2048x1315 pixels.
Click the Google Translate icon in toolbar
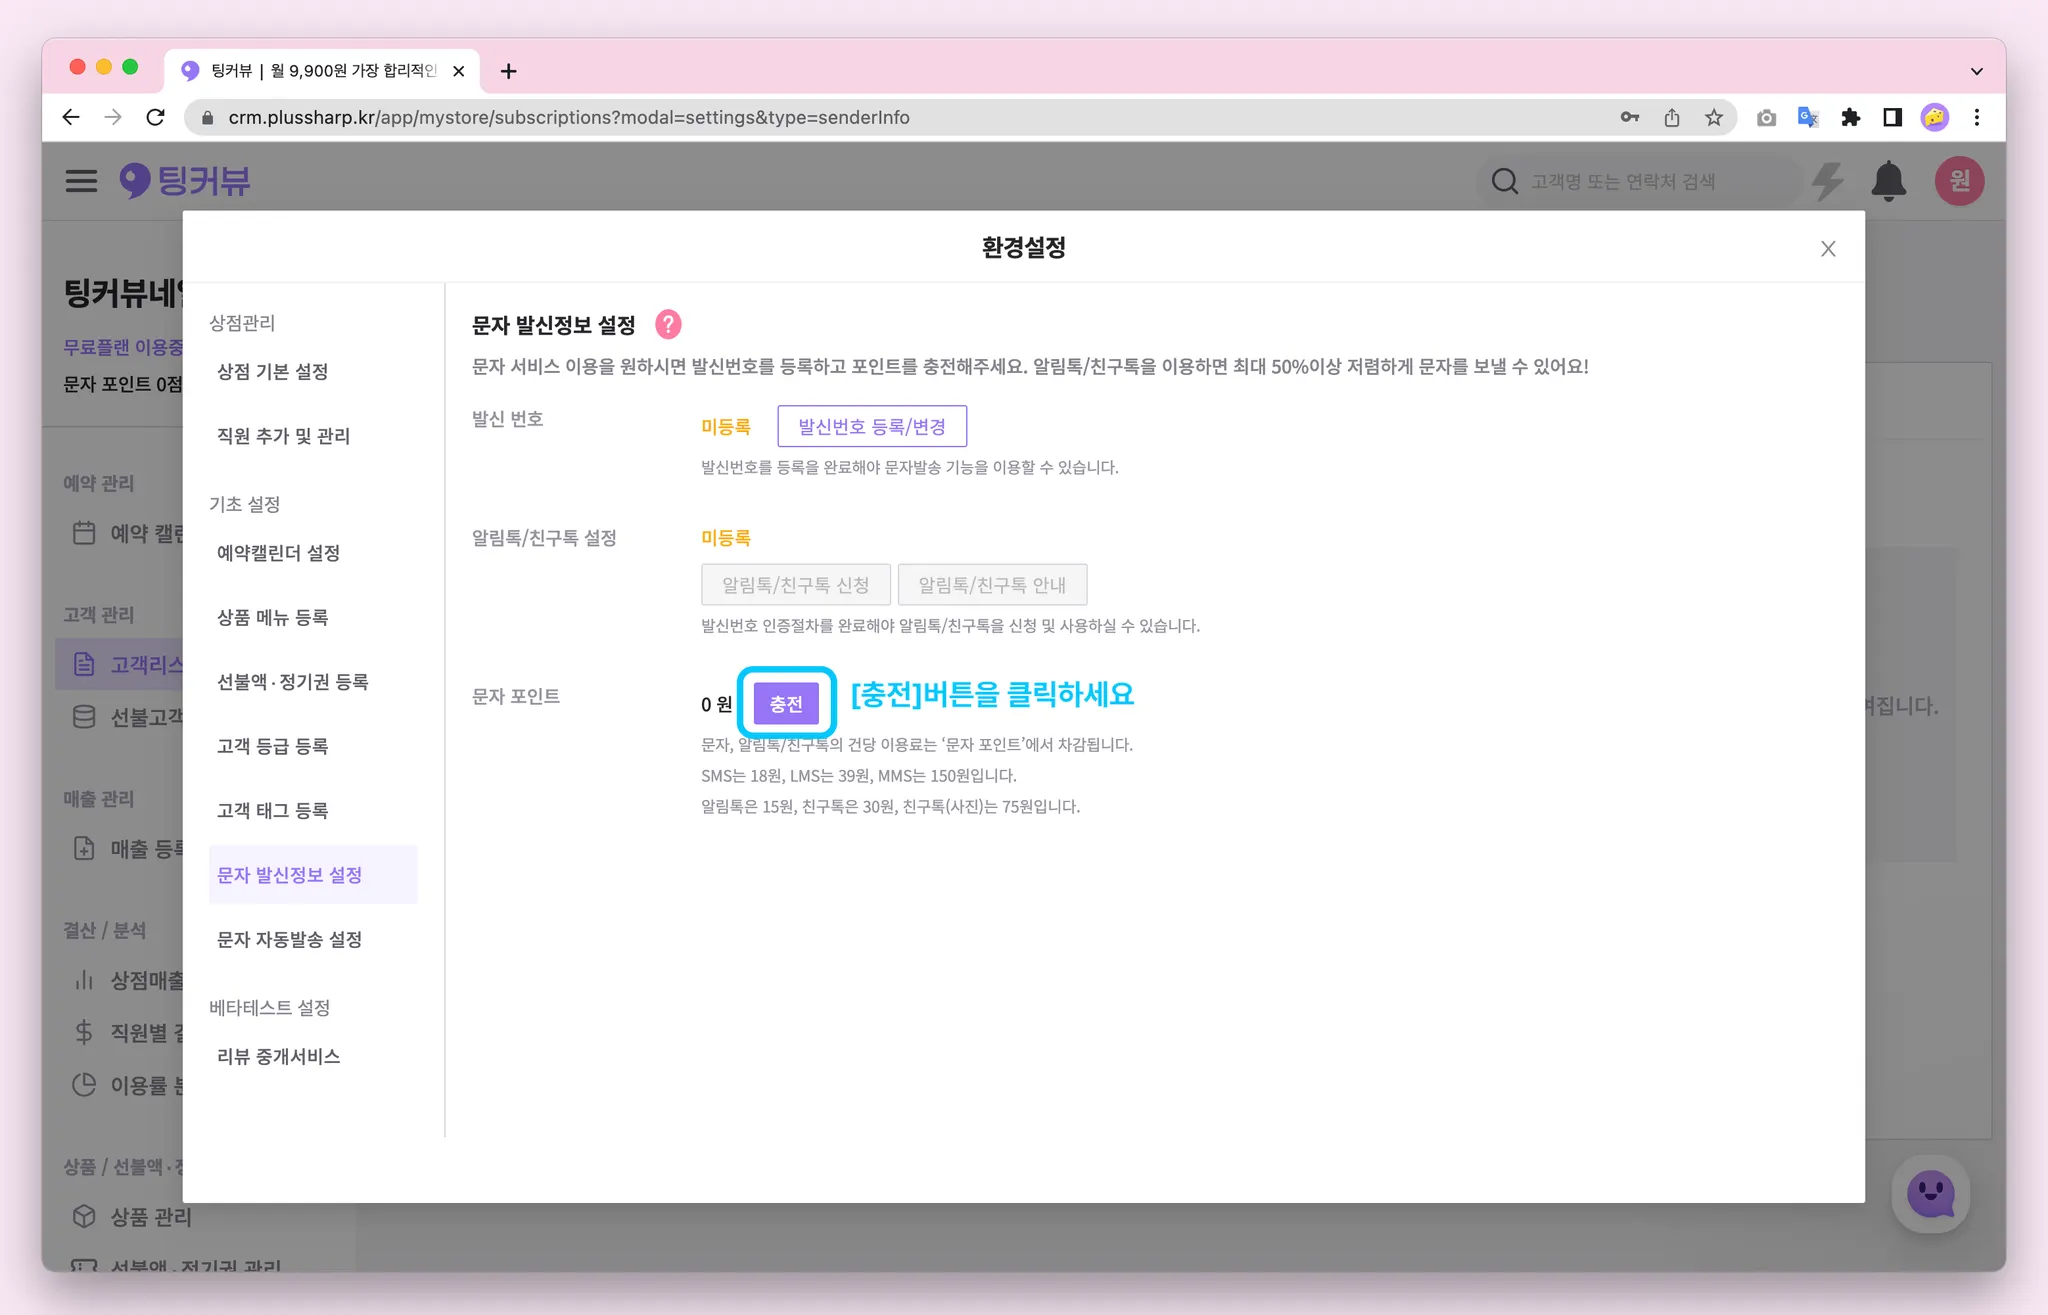[1808, 118]
